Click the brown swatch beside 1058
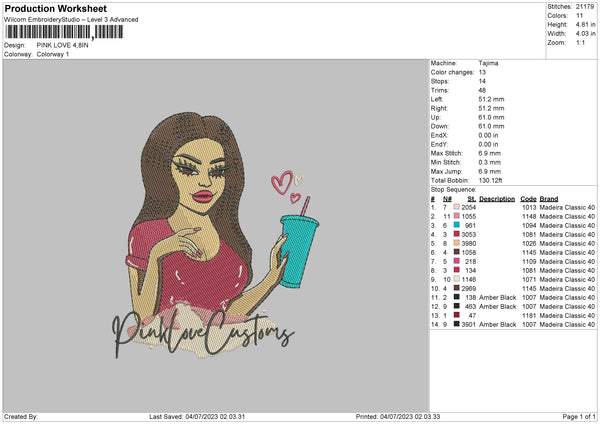The height and width of the screenshot is (424, 600). (x=457, y=252)
